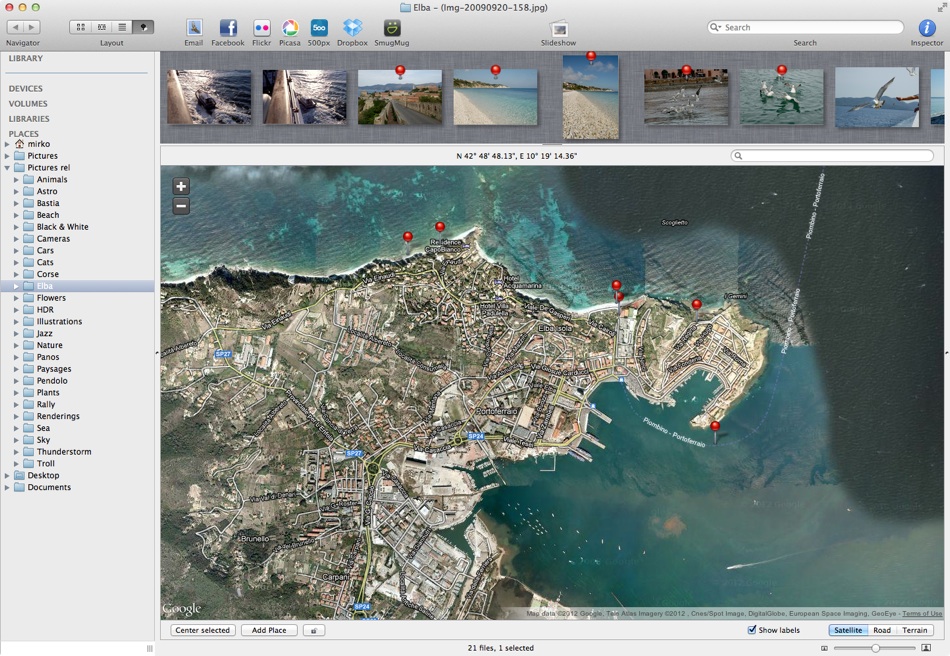Click the Add Place button
The image size is (950, 656).
269,630
